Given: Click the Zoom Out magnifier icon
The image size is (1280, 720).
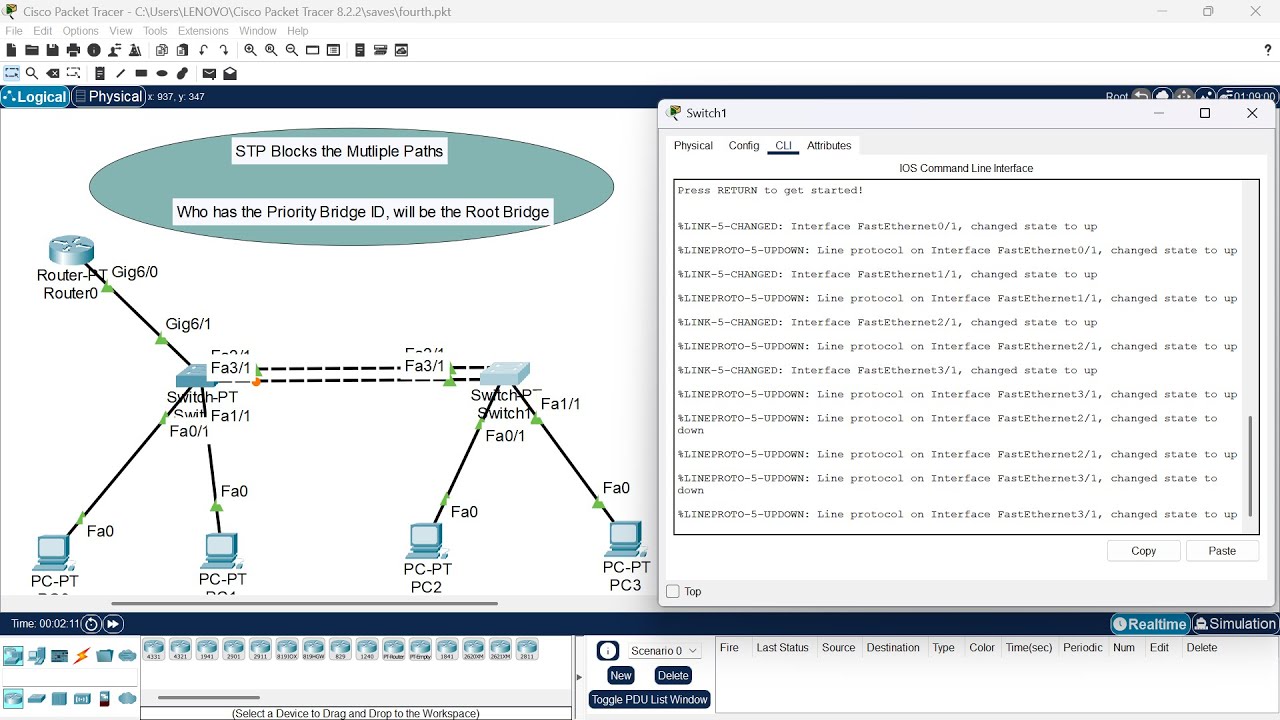Looking at the screenshot, I should pyautogui.click(x=292, y=50).
